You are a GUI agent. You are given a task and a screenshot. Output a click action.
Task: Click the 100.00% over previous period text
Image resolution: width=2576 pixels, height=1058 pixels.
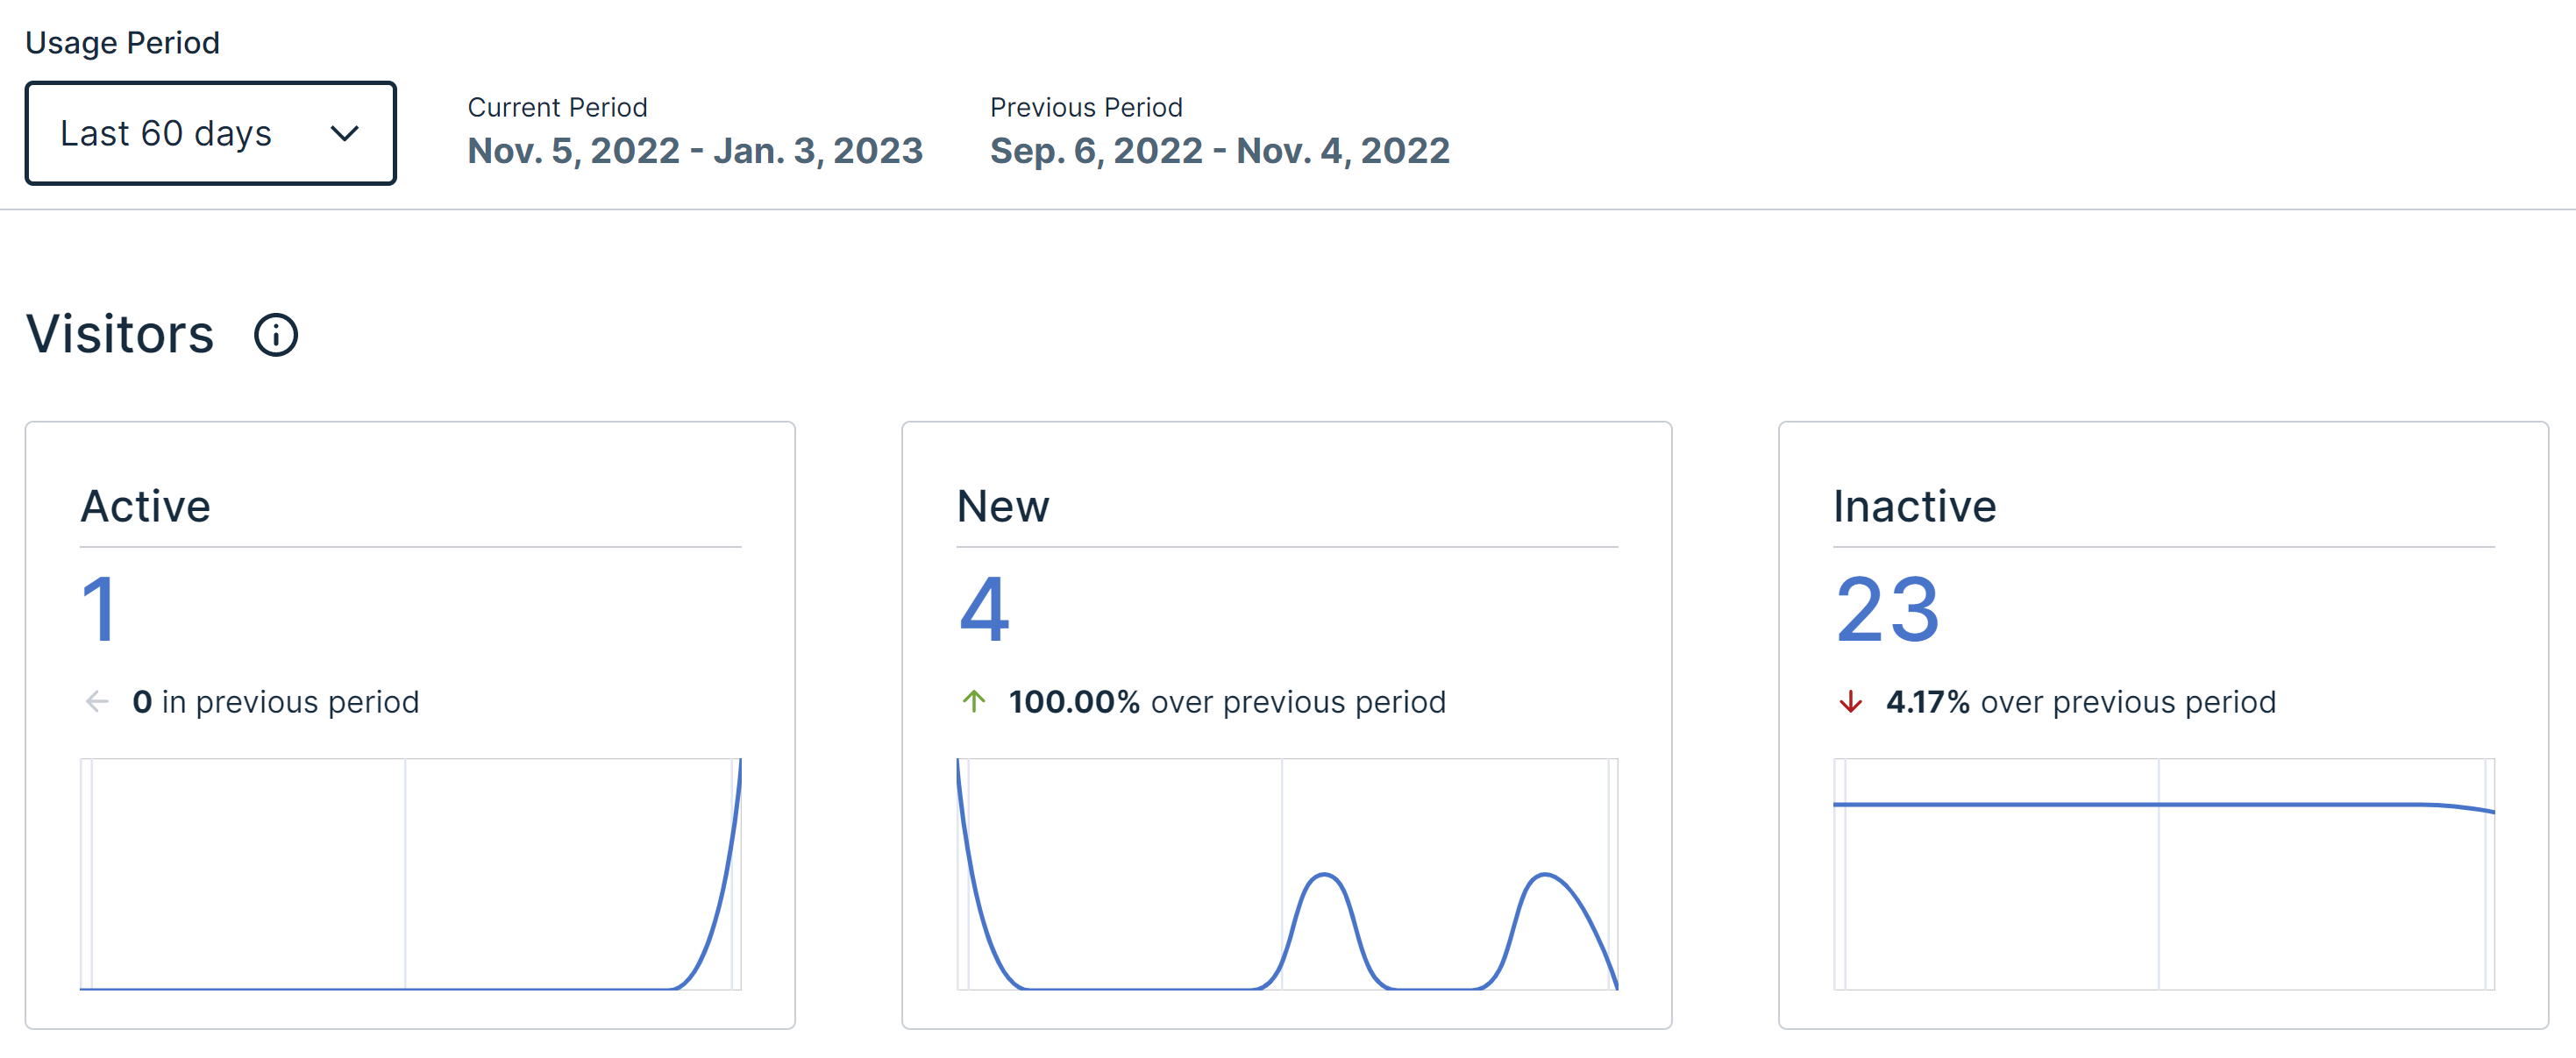click(1227, 702)
